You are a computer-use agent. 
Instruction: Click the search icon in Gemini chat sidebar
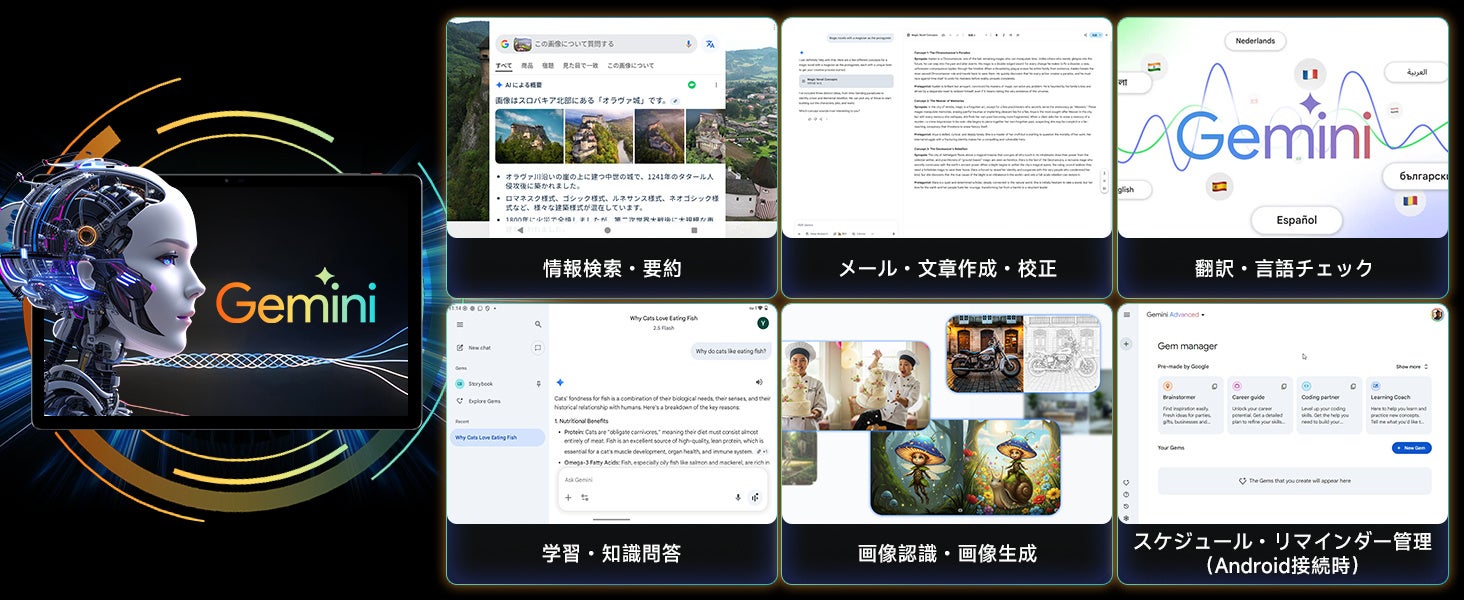[x=538, y=324]
